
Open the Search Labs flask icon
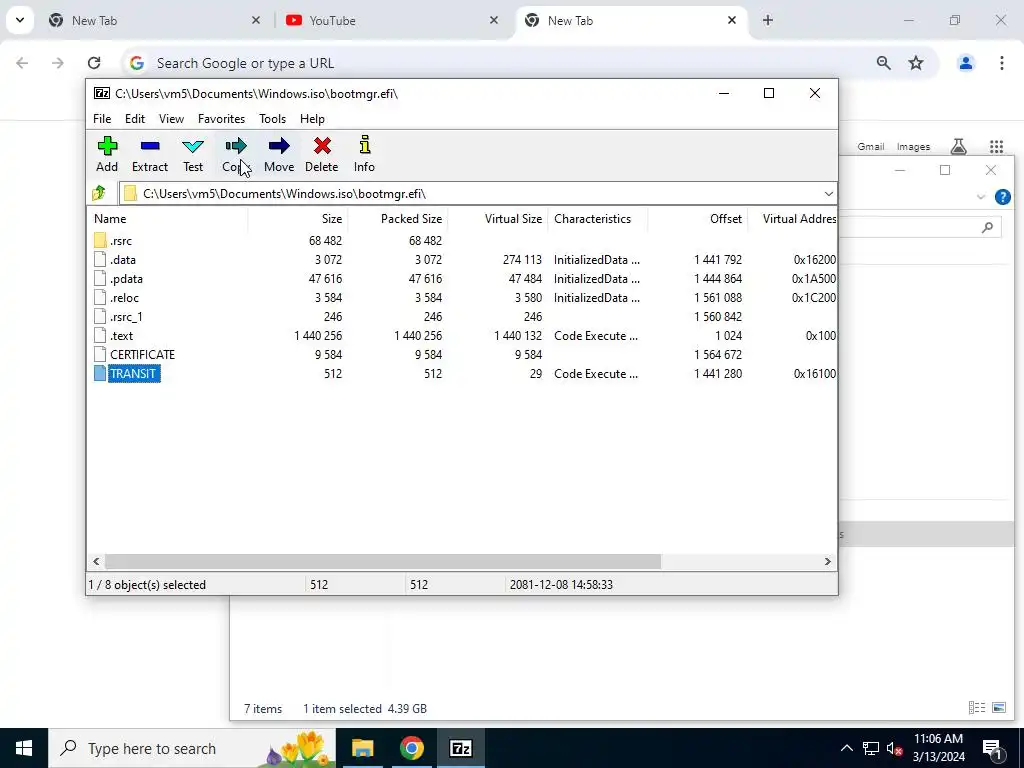tap(959, 146)
